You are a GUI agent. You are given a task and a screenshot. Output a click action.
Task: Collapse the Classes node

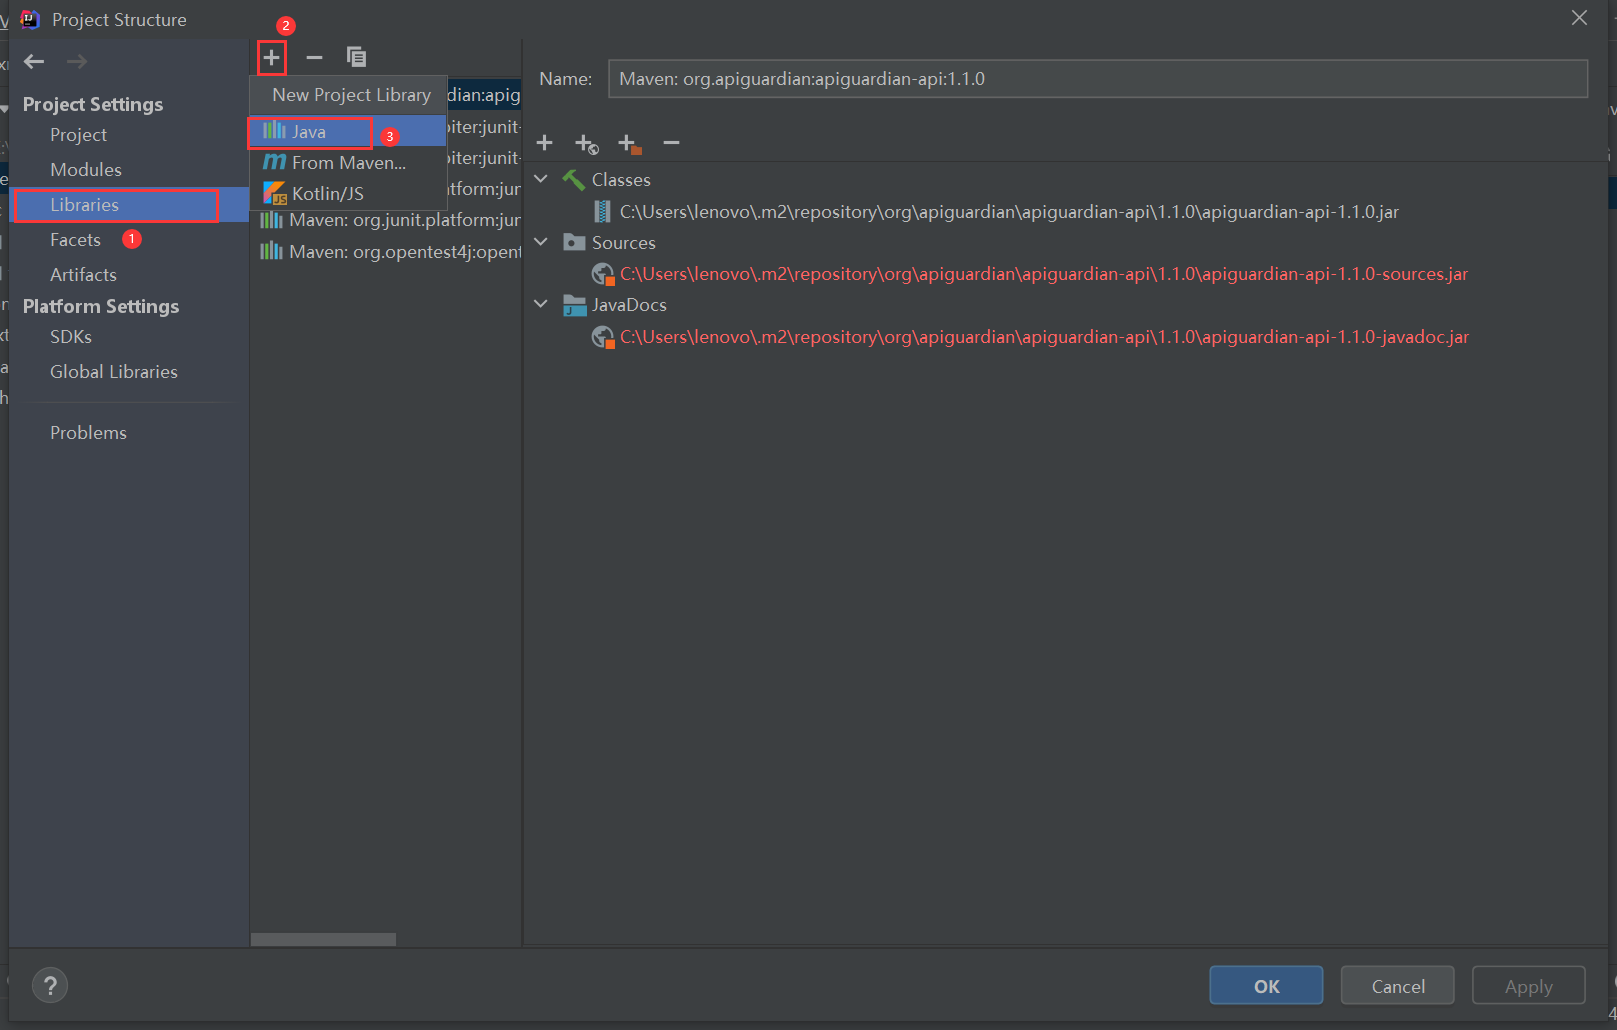(541, 179)
